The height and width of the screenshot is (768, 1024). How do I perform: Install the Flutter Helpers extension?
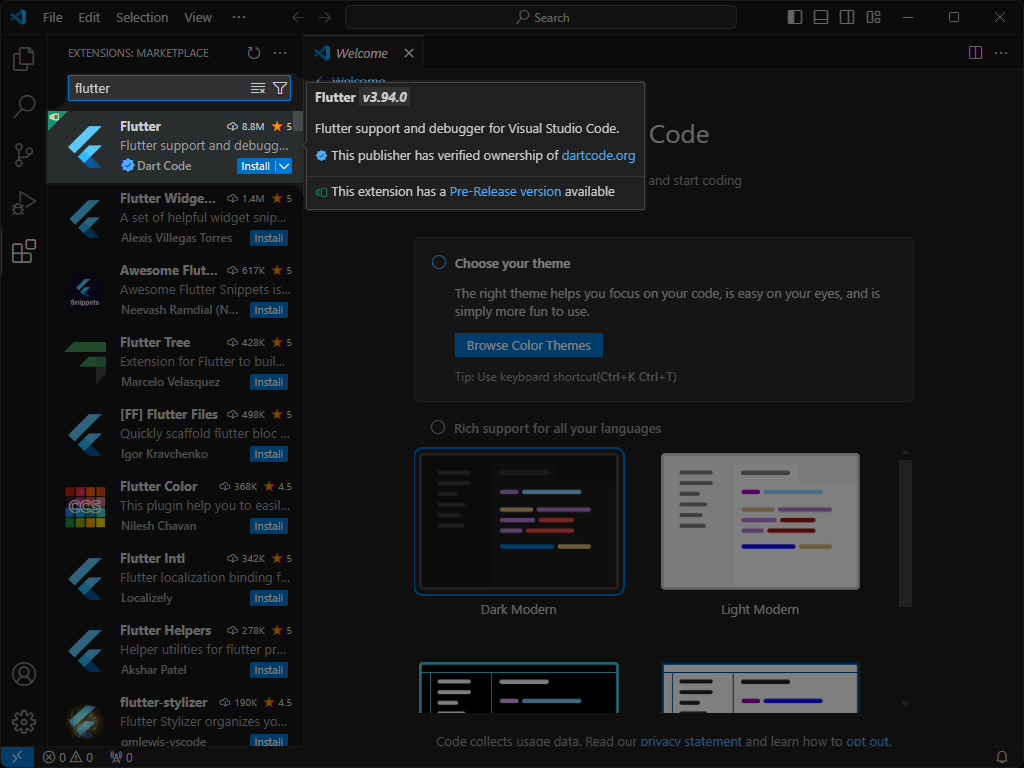point(268,670)
